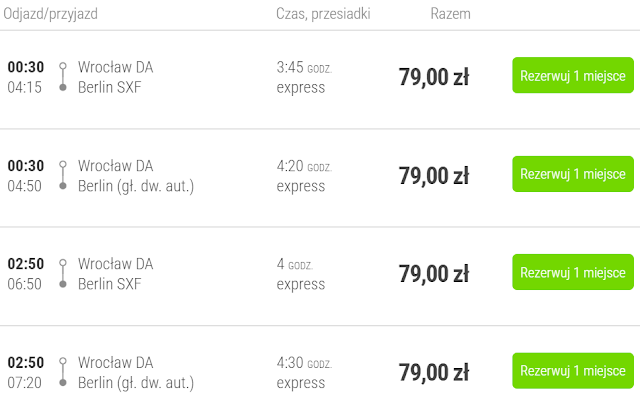Select Berlin SXF destination arriving at 06:50

109,283
